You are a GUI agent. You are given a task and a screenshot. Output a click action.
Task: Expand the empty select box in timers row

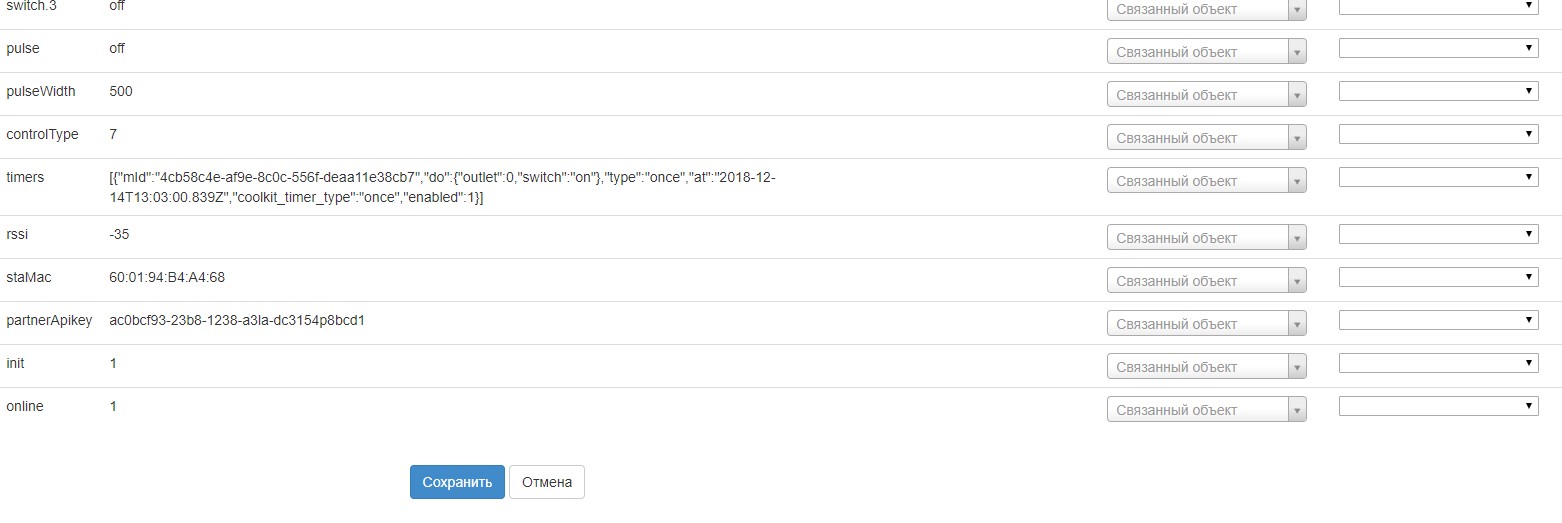tap(1438, 177)
